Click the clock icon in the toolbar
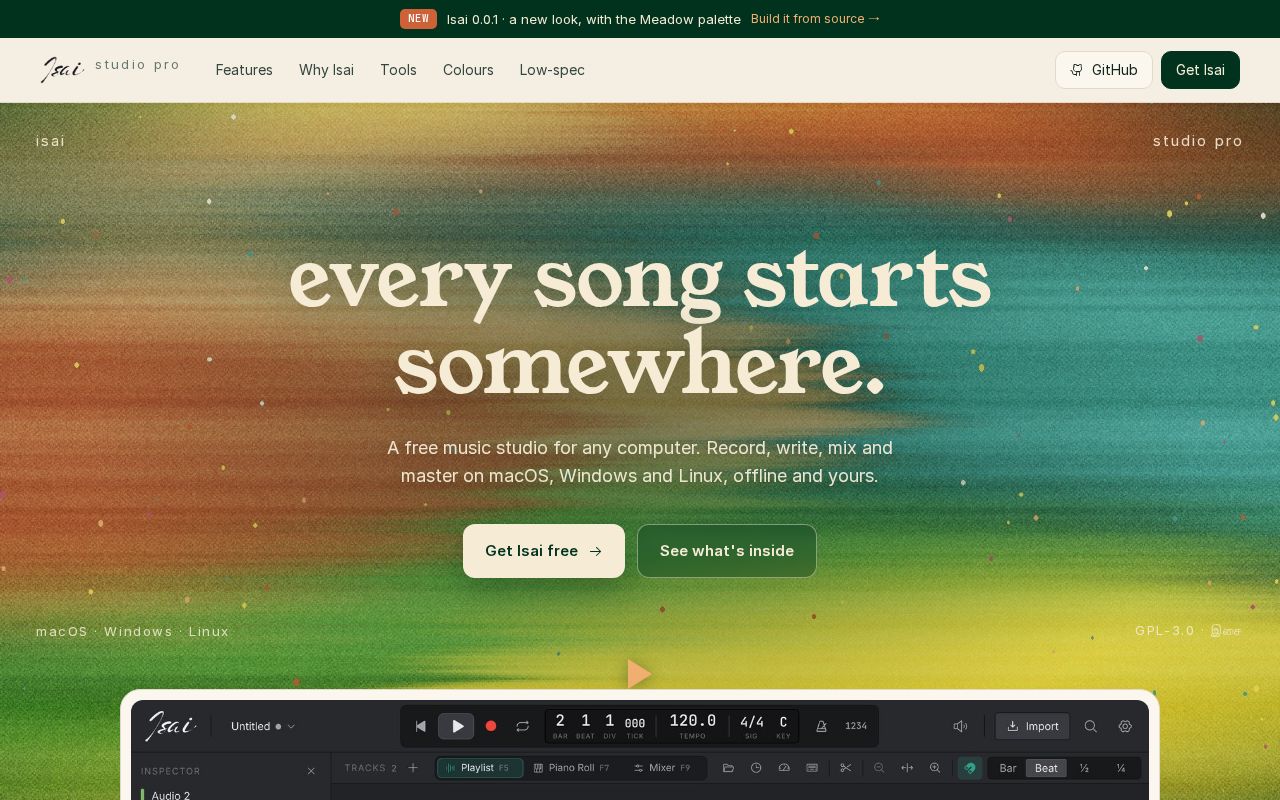The image size is (1280, 800). click(x=756, y=768)
